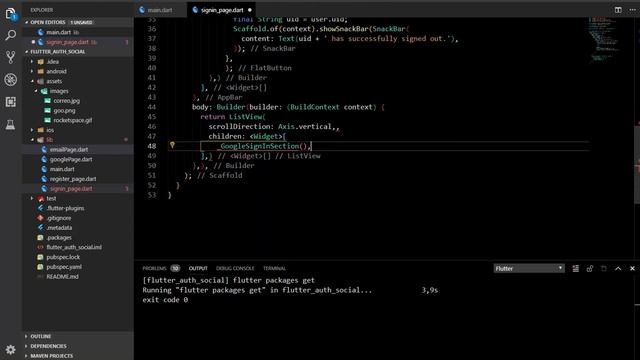Expand the android folder
Viewport: 640px width, 360px height.
point(78,71)
